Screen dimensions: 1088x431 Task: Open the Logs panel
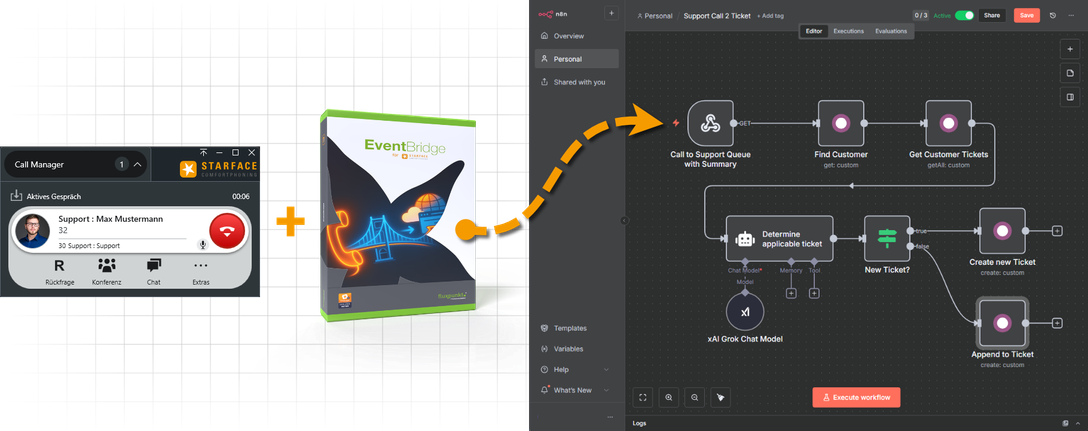coord(639,423)
